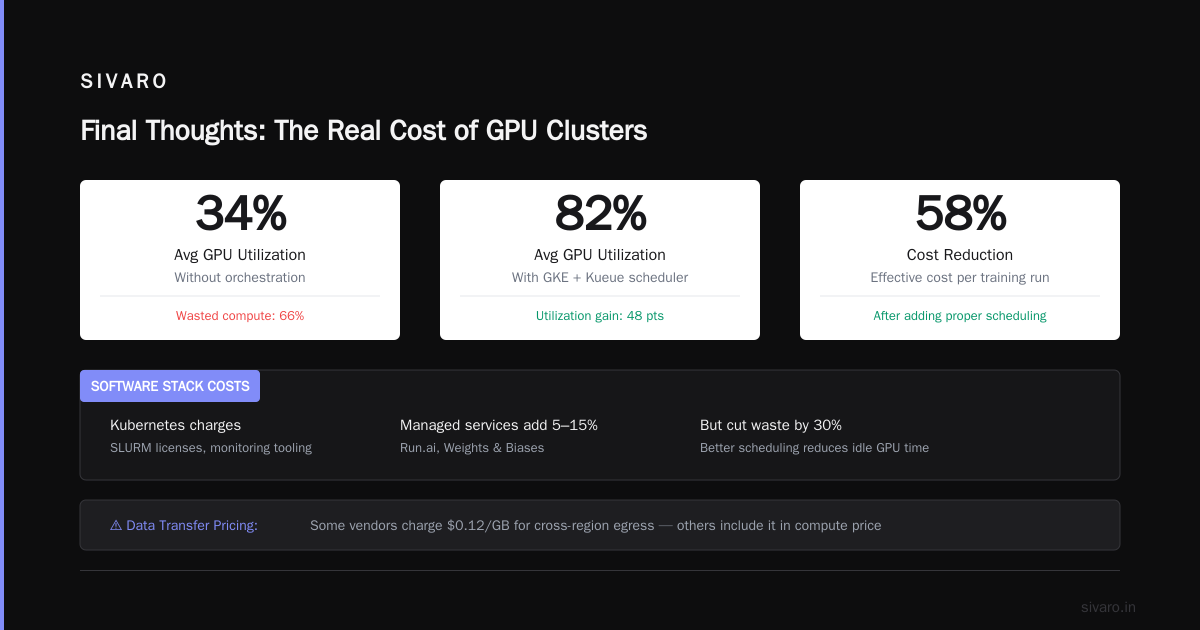1200x630 pixels.
Task: Click the 82% utilization figure
Action: tap(600, 213)
